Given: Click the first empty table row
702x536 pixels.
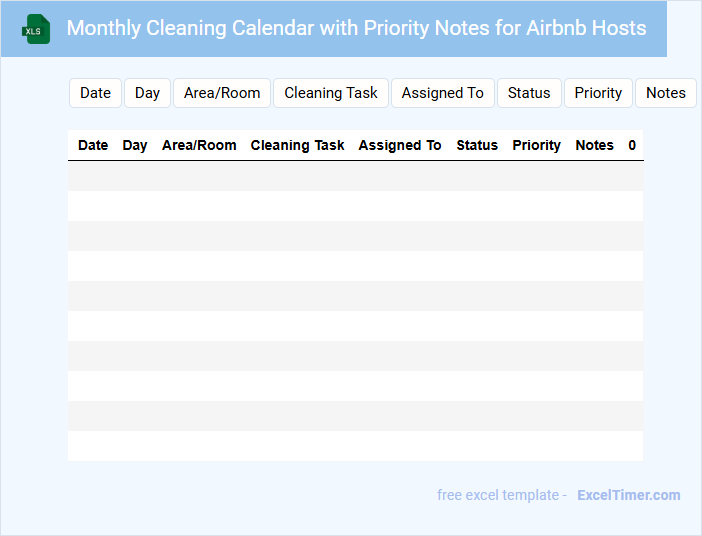Looking at the screenshot, I should click(355, 176).
